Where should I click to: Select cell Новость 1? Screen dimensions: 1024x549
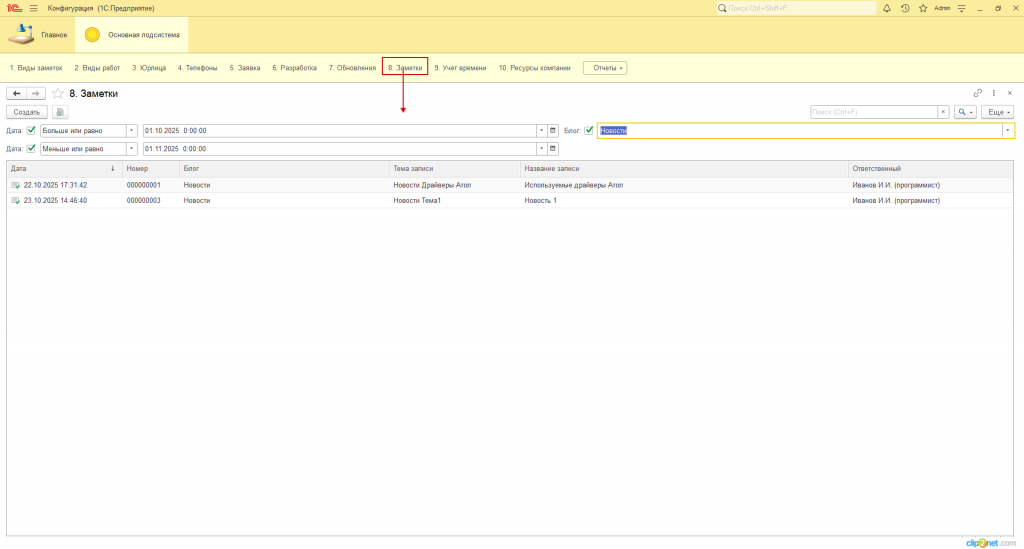click(x=684, y=201)
